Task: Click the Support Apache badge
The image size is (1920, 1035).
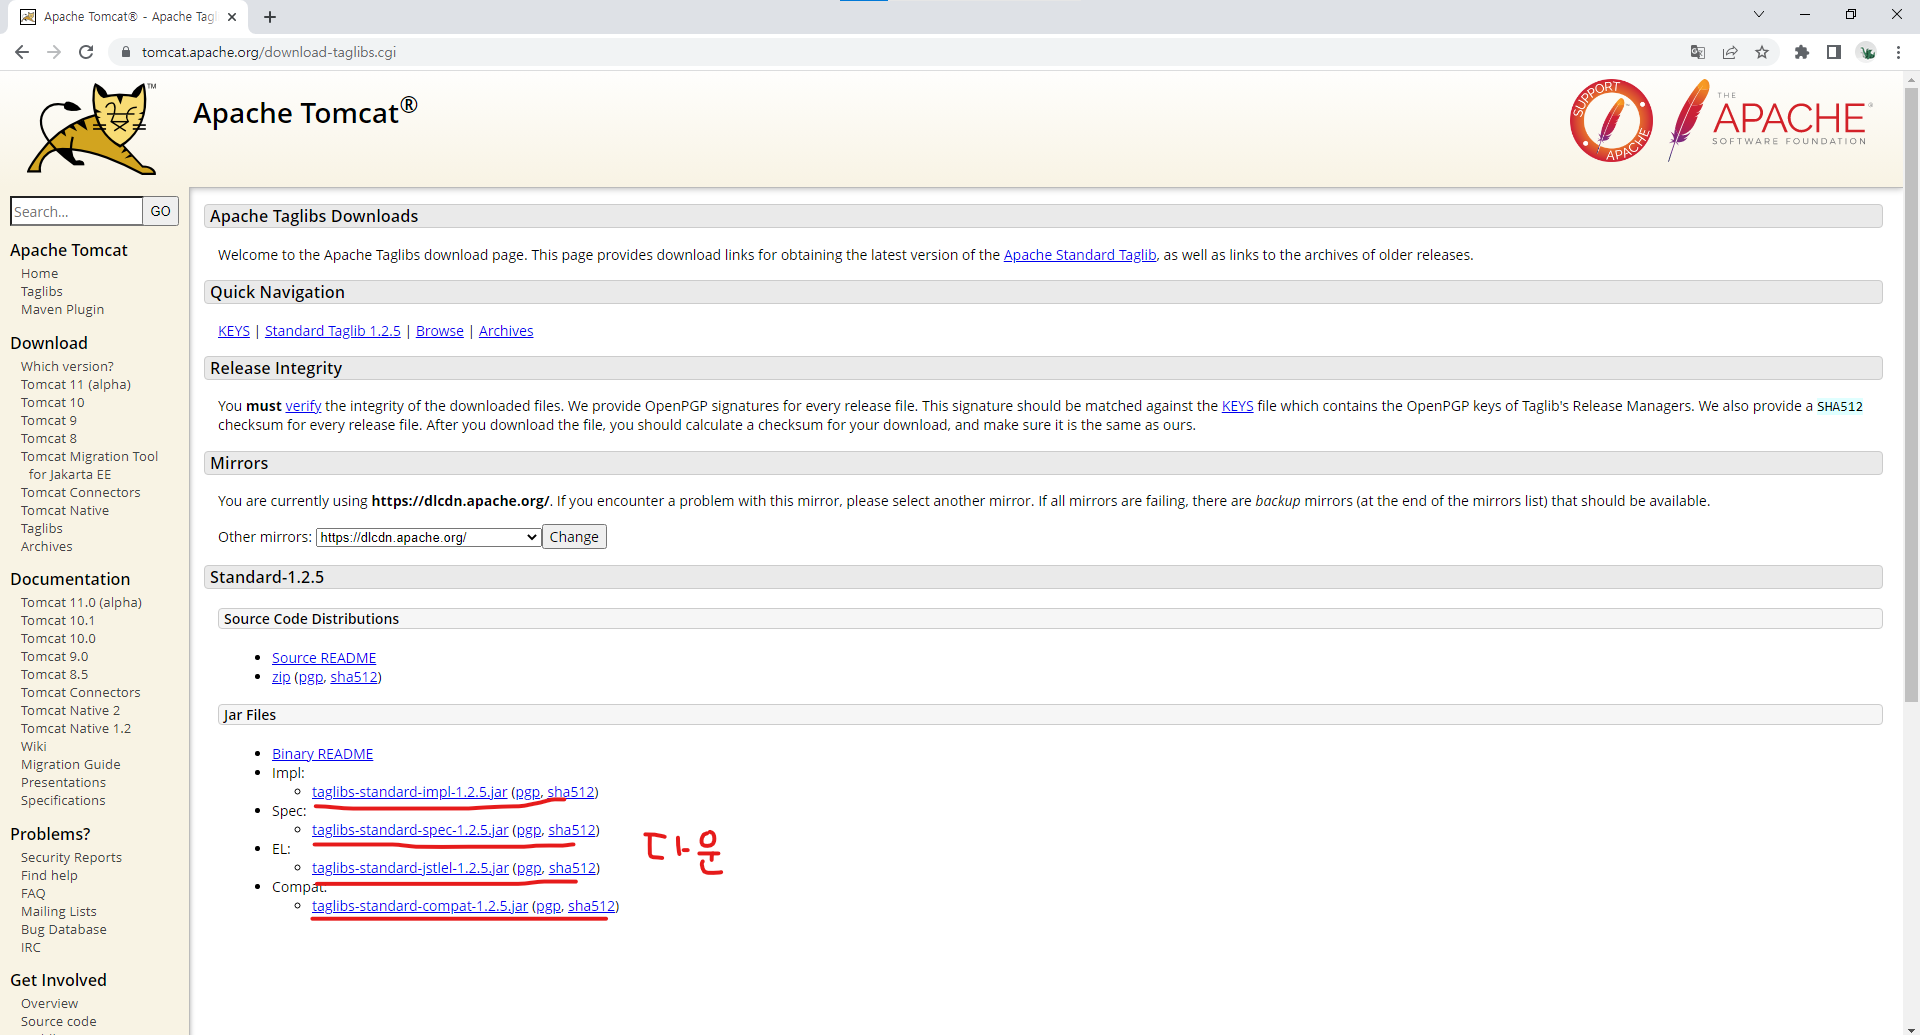Action: (1611, 121)
